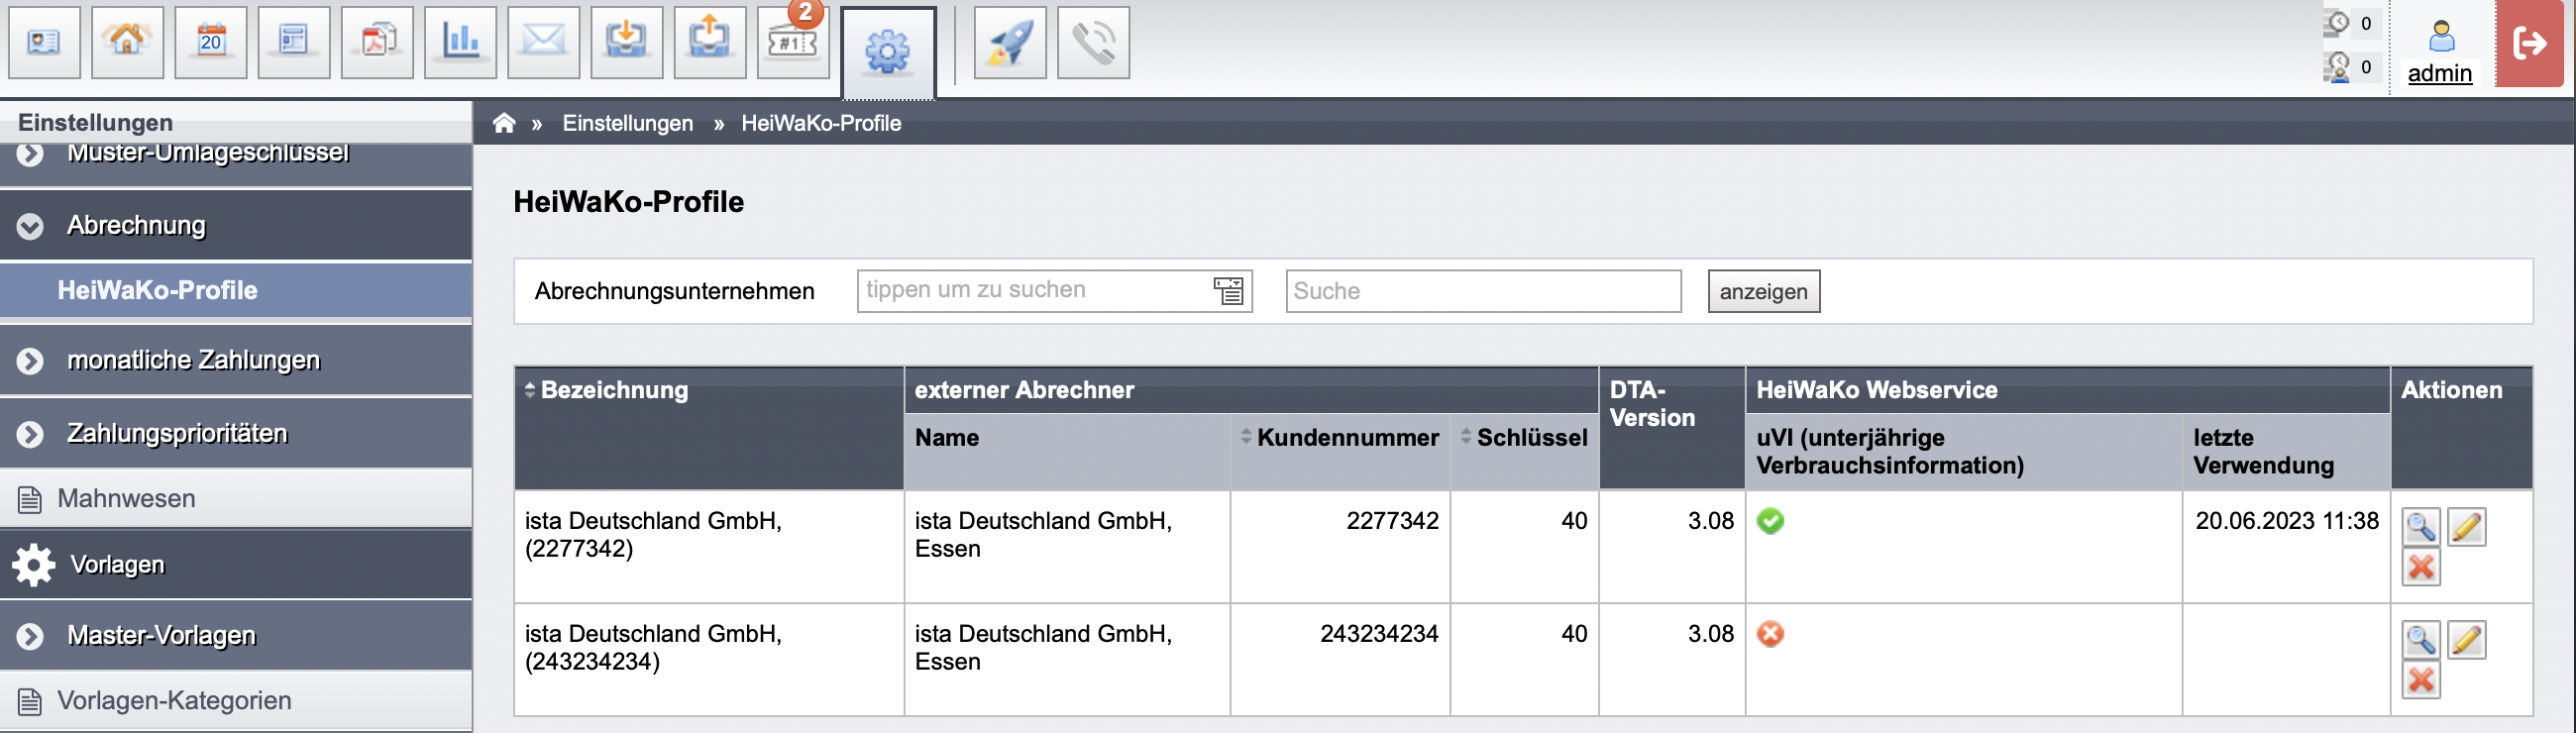2576x733 pixels.
Task: Edit ista profile 2277342 with pencil
Action: pyautogui.click(x=2467, y=527)
